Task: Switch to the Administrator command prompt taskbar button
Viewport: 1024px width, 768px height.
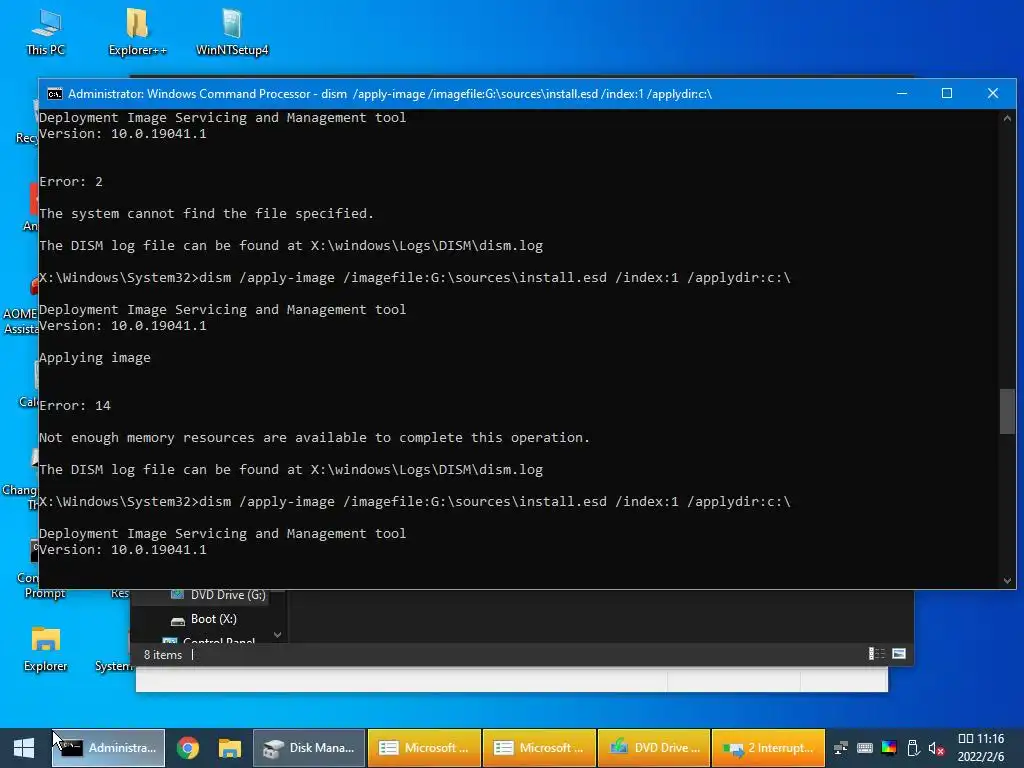Action: coord(108,748)
